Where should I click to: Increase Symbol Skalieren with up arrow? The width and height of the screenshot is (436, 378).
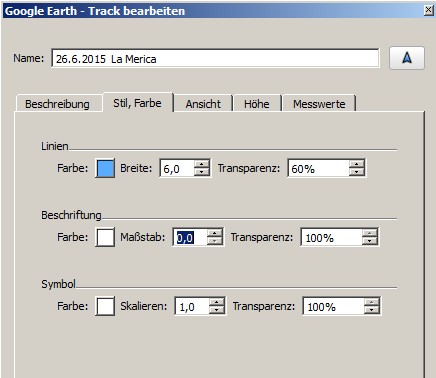[x=217, y=302]
